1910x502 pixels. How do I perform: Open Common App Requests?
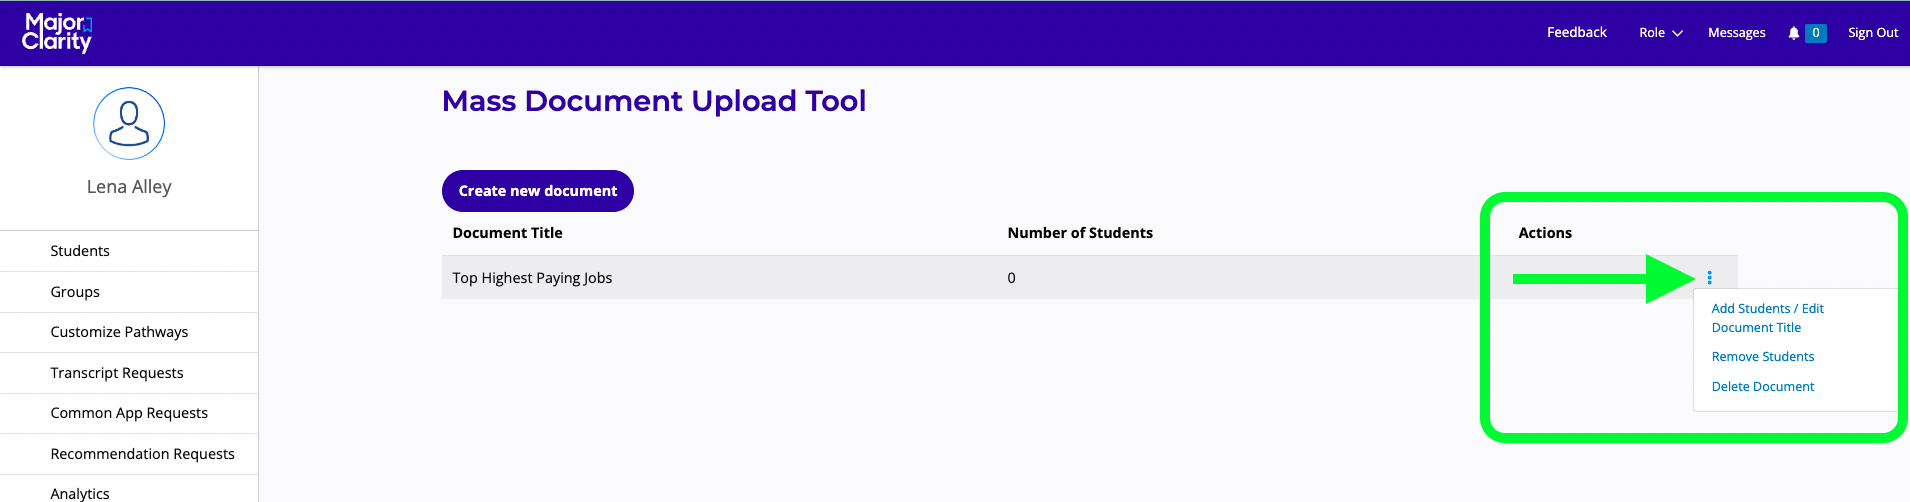(129, 413)
